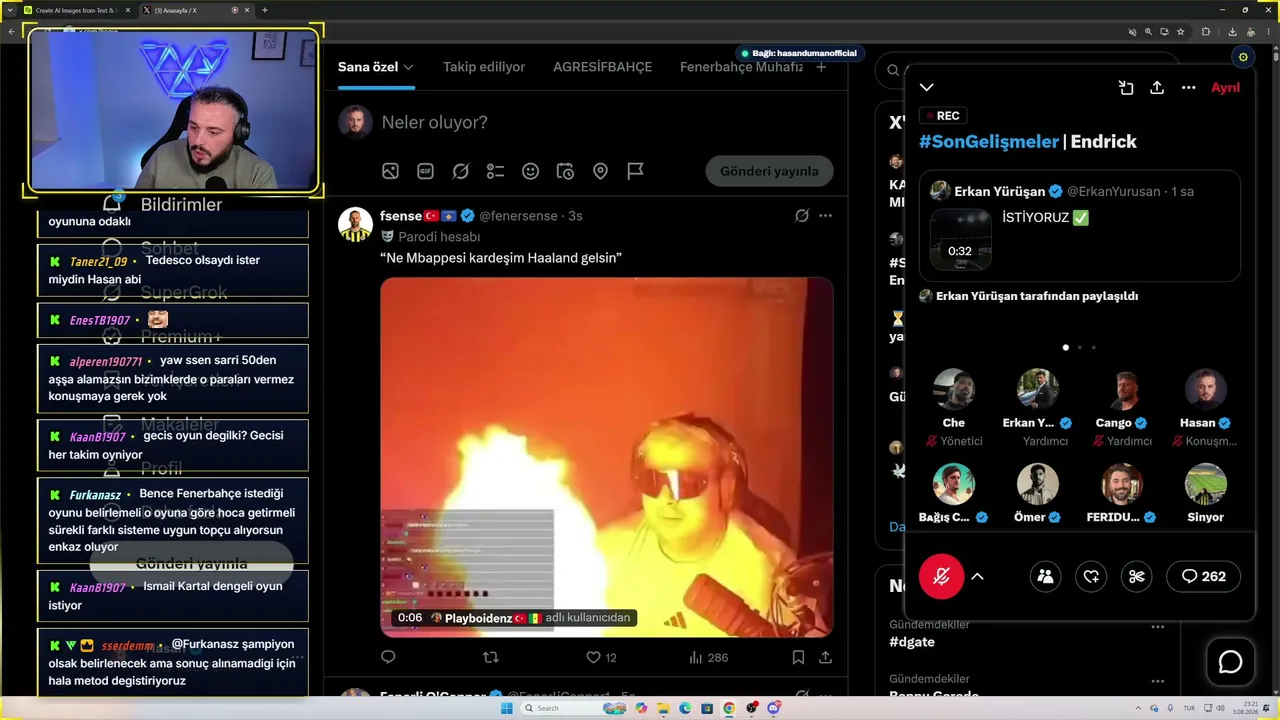Open the Grok chat bubble button

pos(1230,662)
